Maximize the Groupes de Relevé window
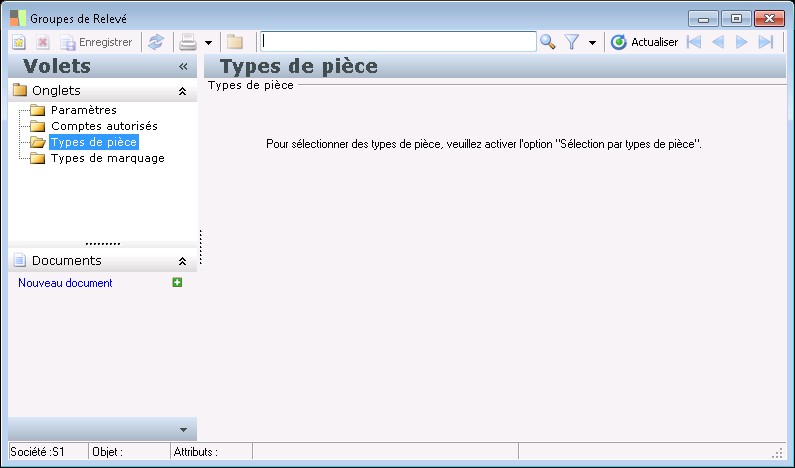This screenshot has width=795, height=468. click(736, 19)
